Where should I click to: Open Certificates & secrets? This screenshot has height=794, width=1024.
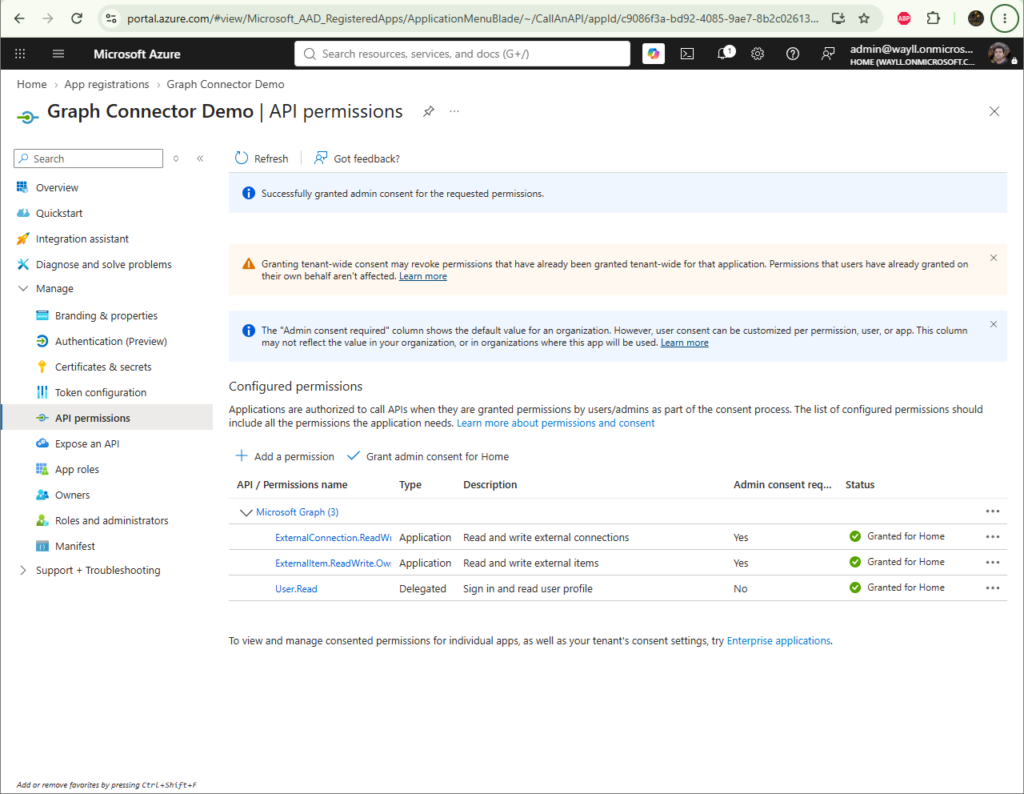103,367
